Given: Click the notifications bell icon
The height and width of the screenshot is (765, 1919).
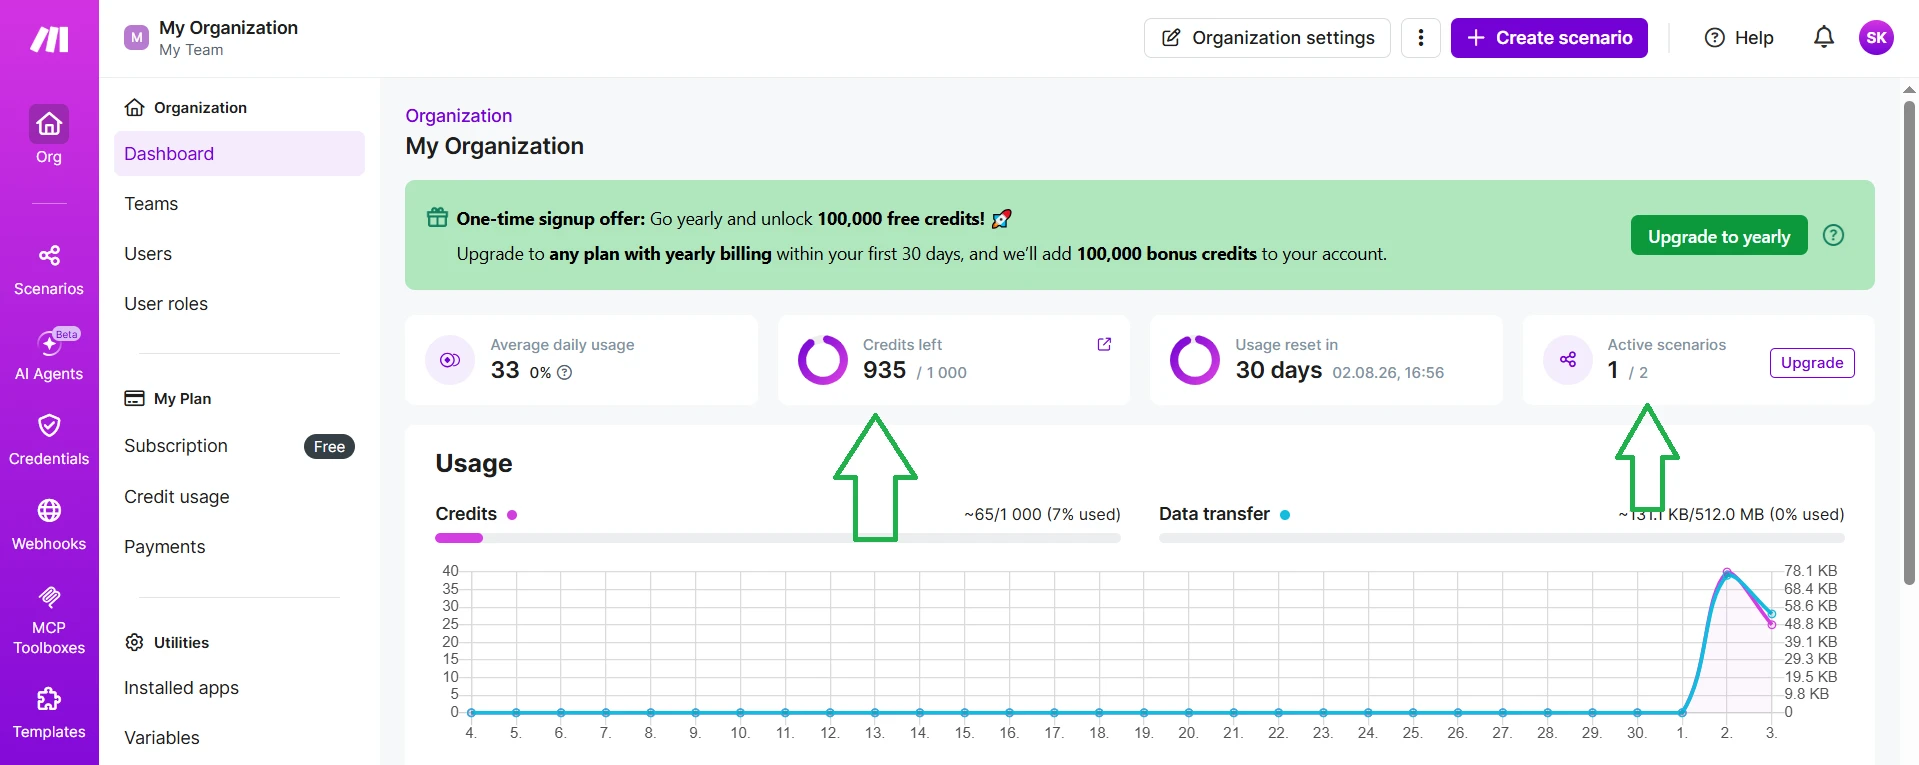Looking at the screenshot, I should 1824,38.
